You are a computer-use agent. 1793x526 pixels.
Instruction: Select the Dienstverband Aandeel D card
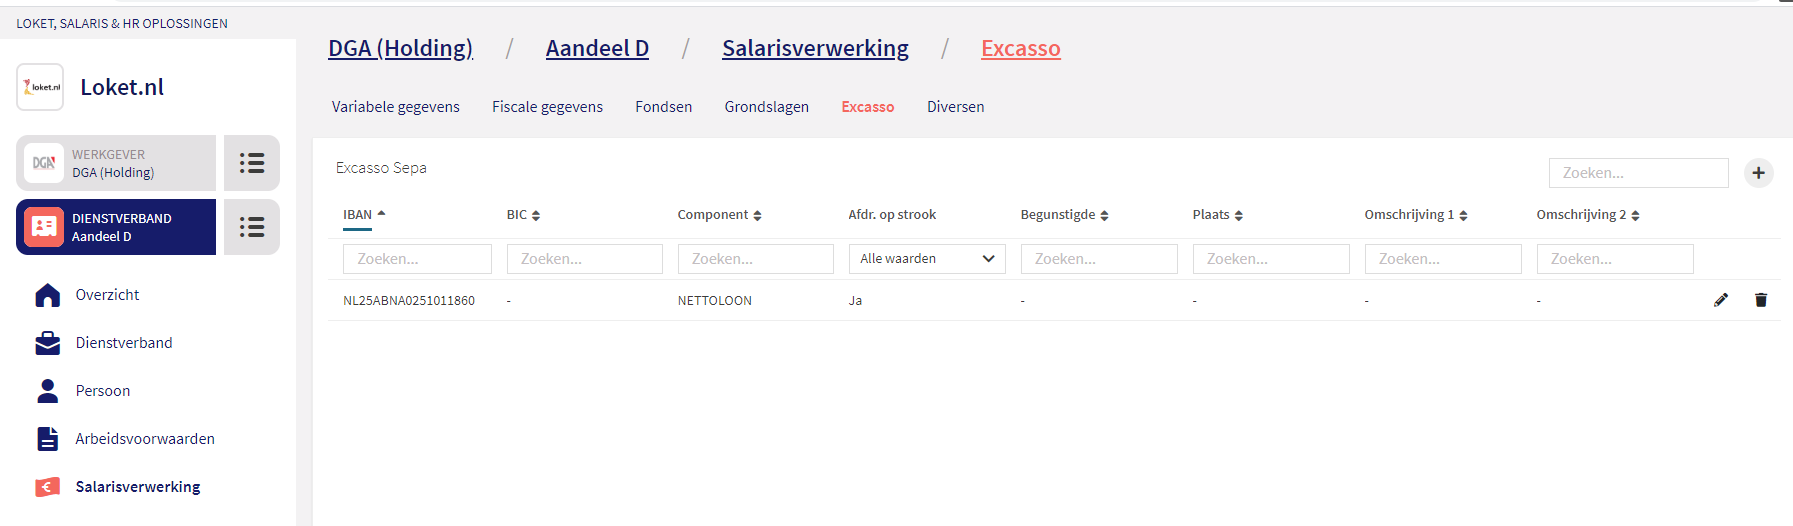click(x=116, y=227)
